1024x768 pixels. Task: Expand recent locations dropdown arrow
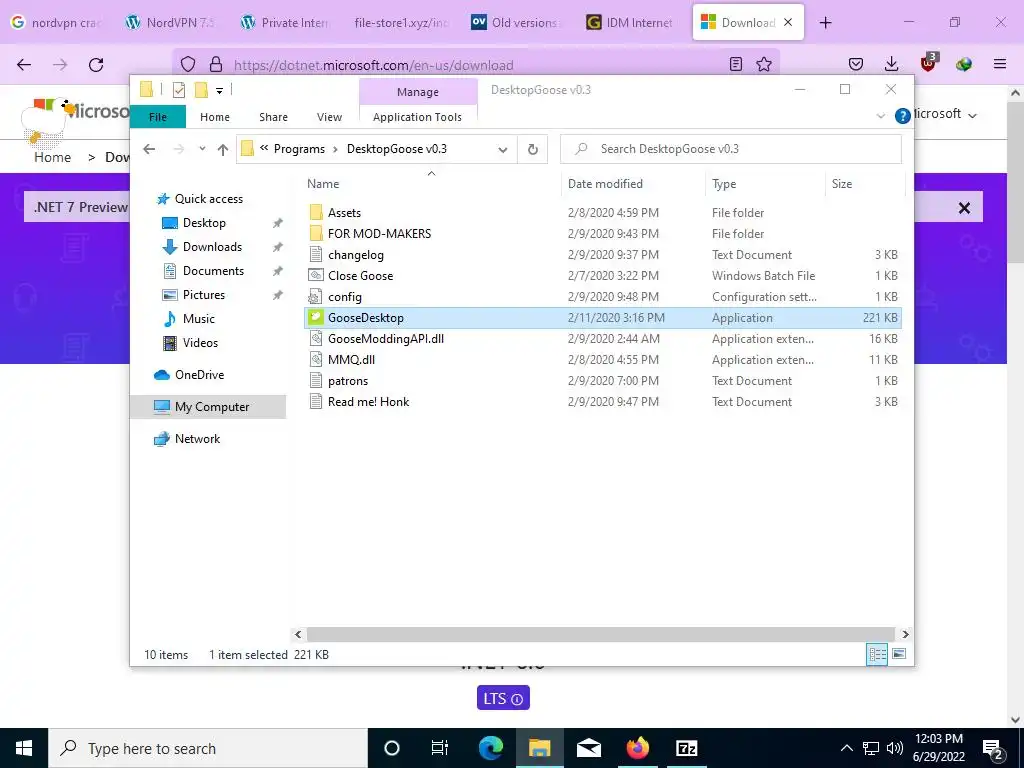(x=202, y=149)
